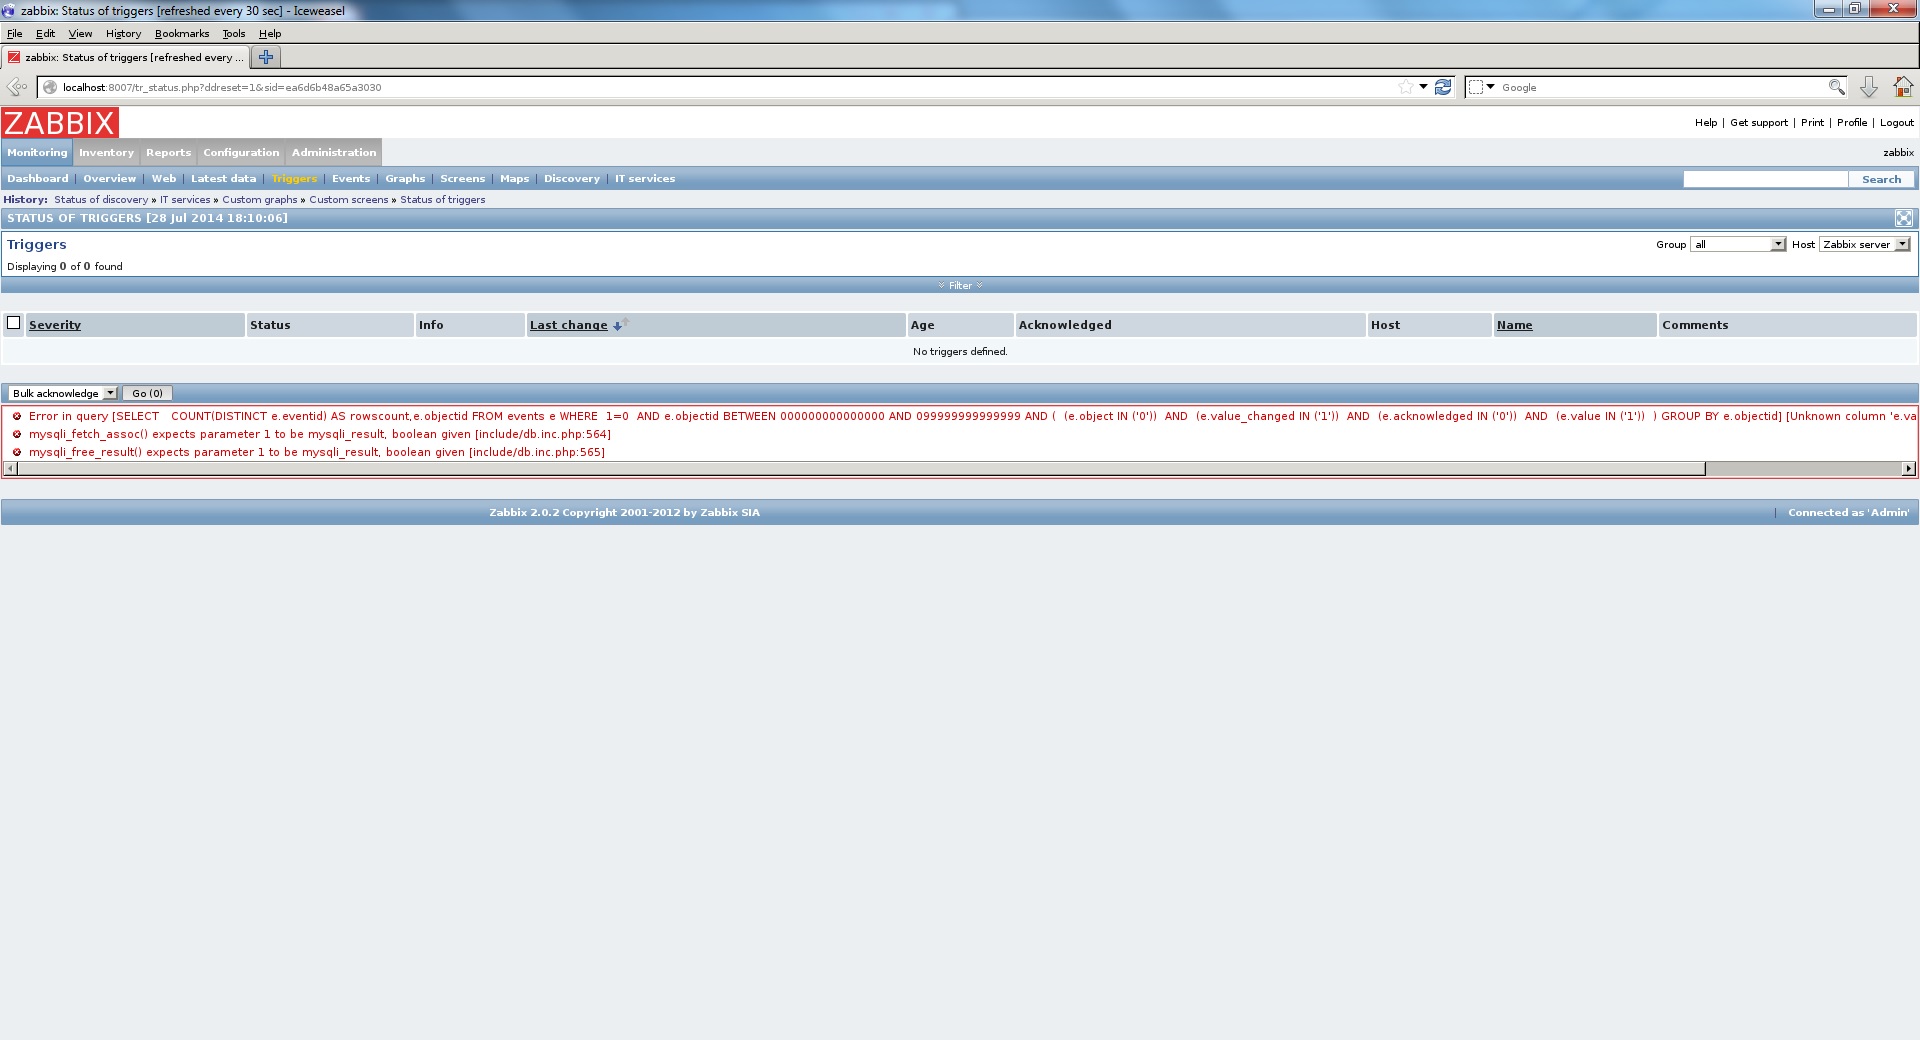Open the Dashboard submenu link
The width and height of the screenshot is (1920, 1040).
point(38,179)
